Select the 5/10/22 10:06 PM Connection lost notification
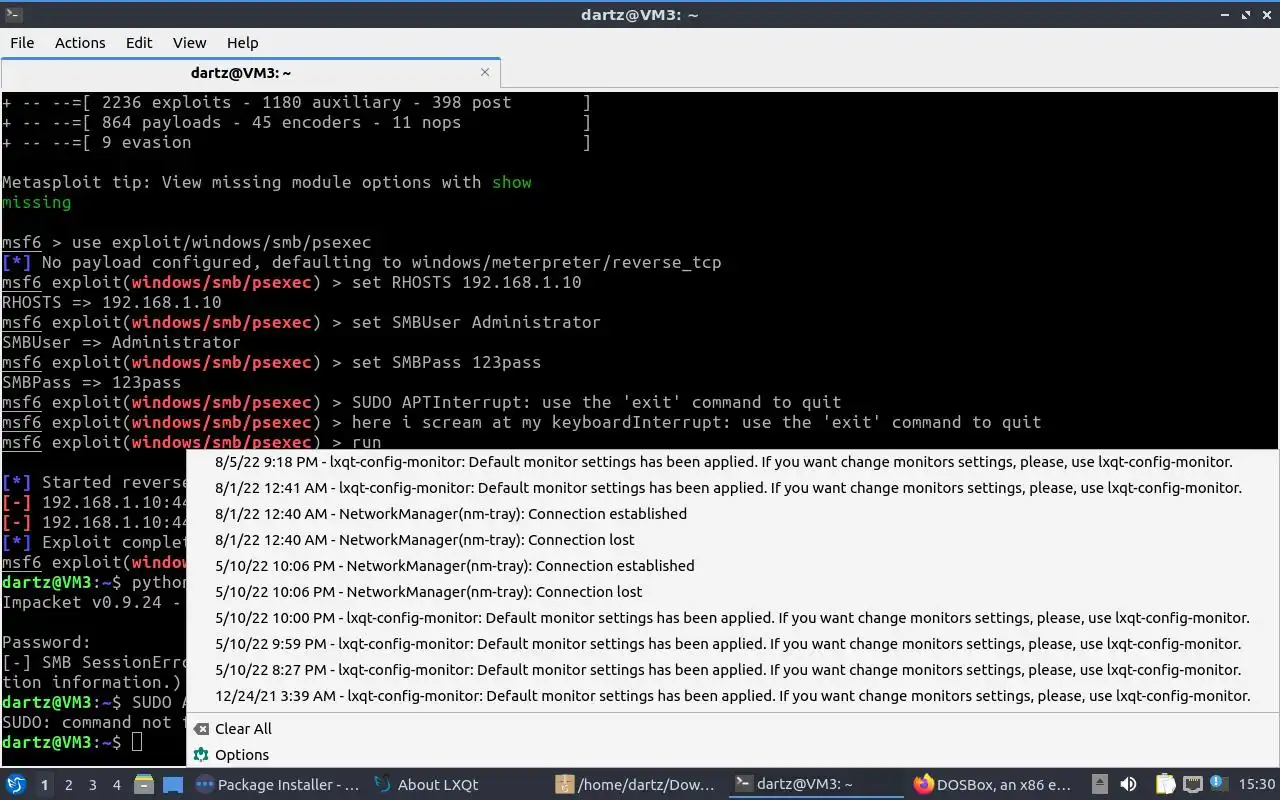This screenshot has height=800, width=1280. [733, 592]
